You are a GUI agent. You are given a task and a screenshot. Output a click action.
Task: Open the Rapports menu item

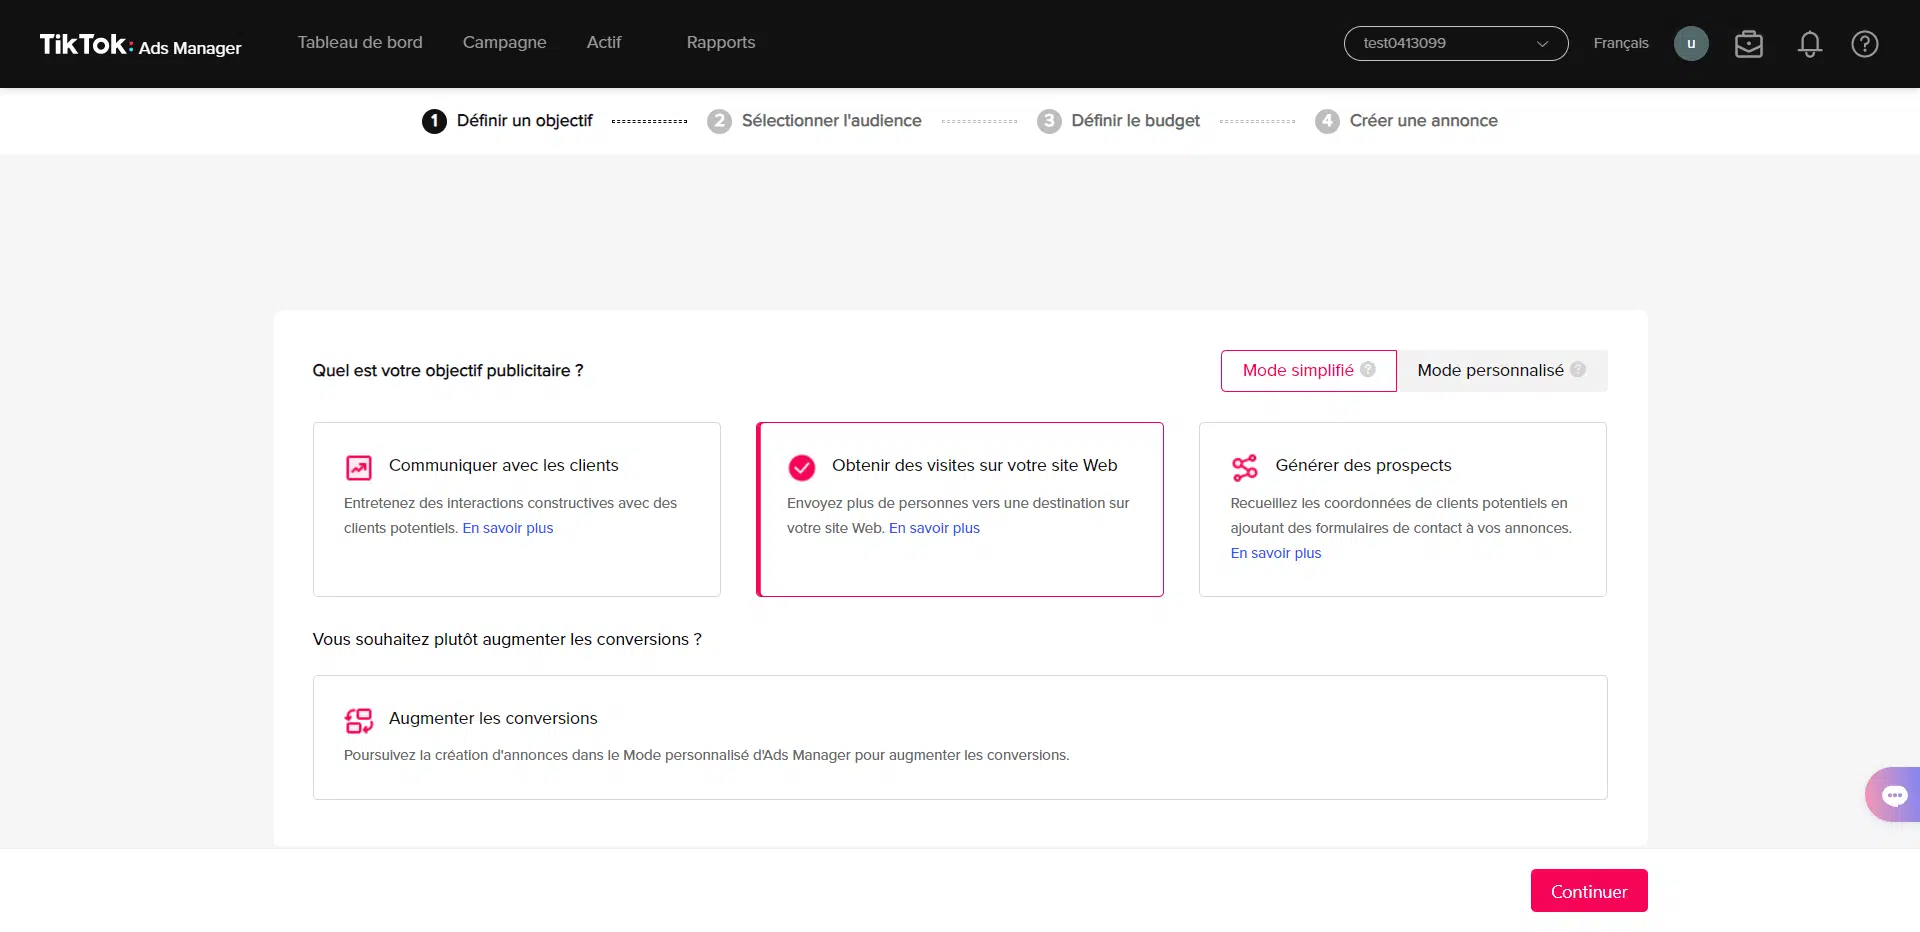(x=720, y=43)
